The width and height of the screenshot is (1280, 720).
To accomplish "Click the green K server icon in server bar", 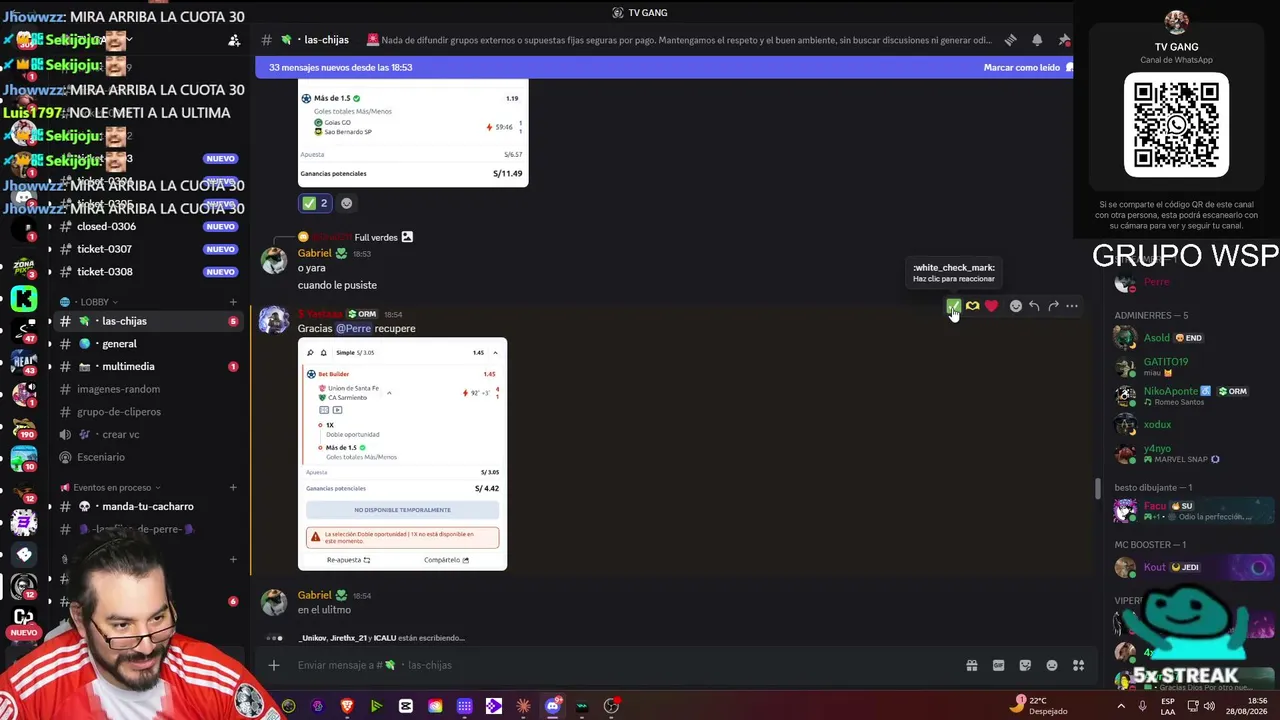I will (24, 298).
